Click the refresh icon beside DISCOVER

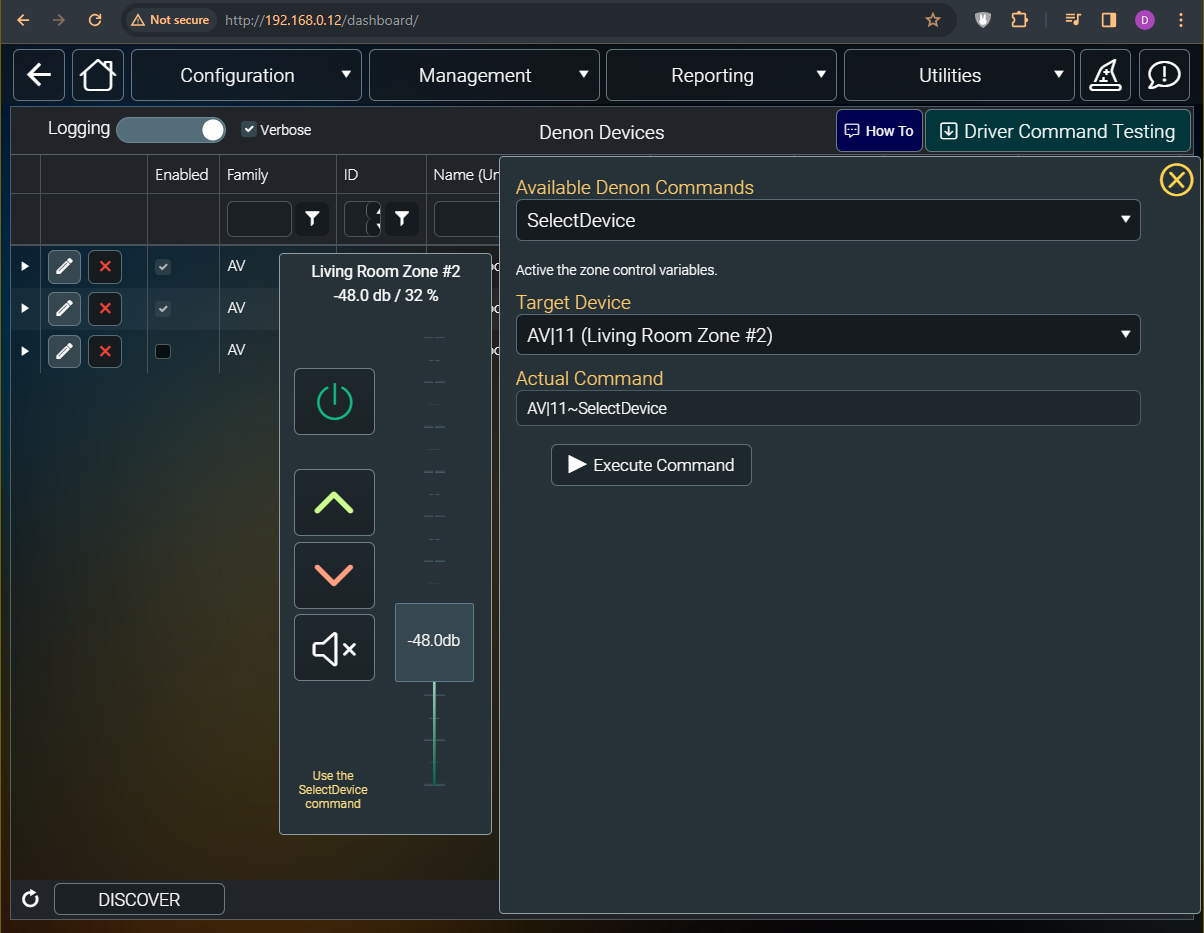coord(30,899)
